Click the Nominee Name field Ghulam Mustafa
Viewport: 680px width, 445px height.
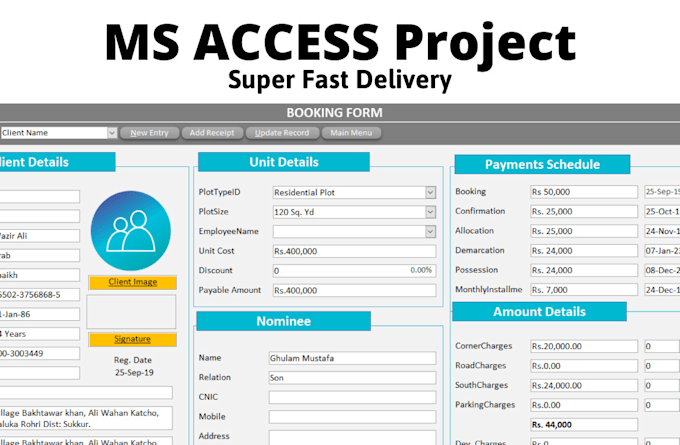coord(352,358)
